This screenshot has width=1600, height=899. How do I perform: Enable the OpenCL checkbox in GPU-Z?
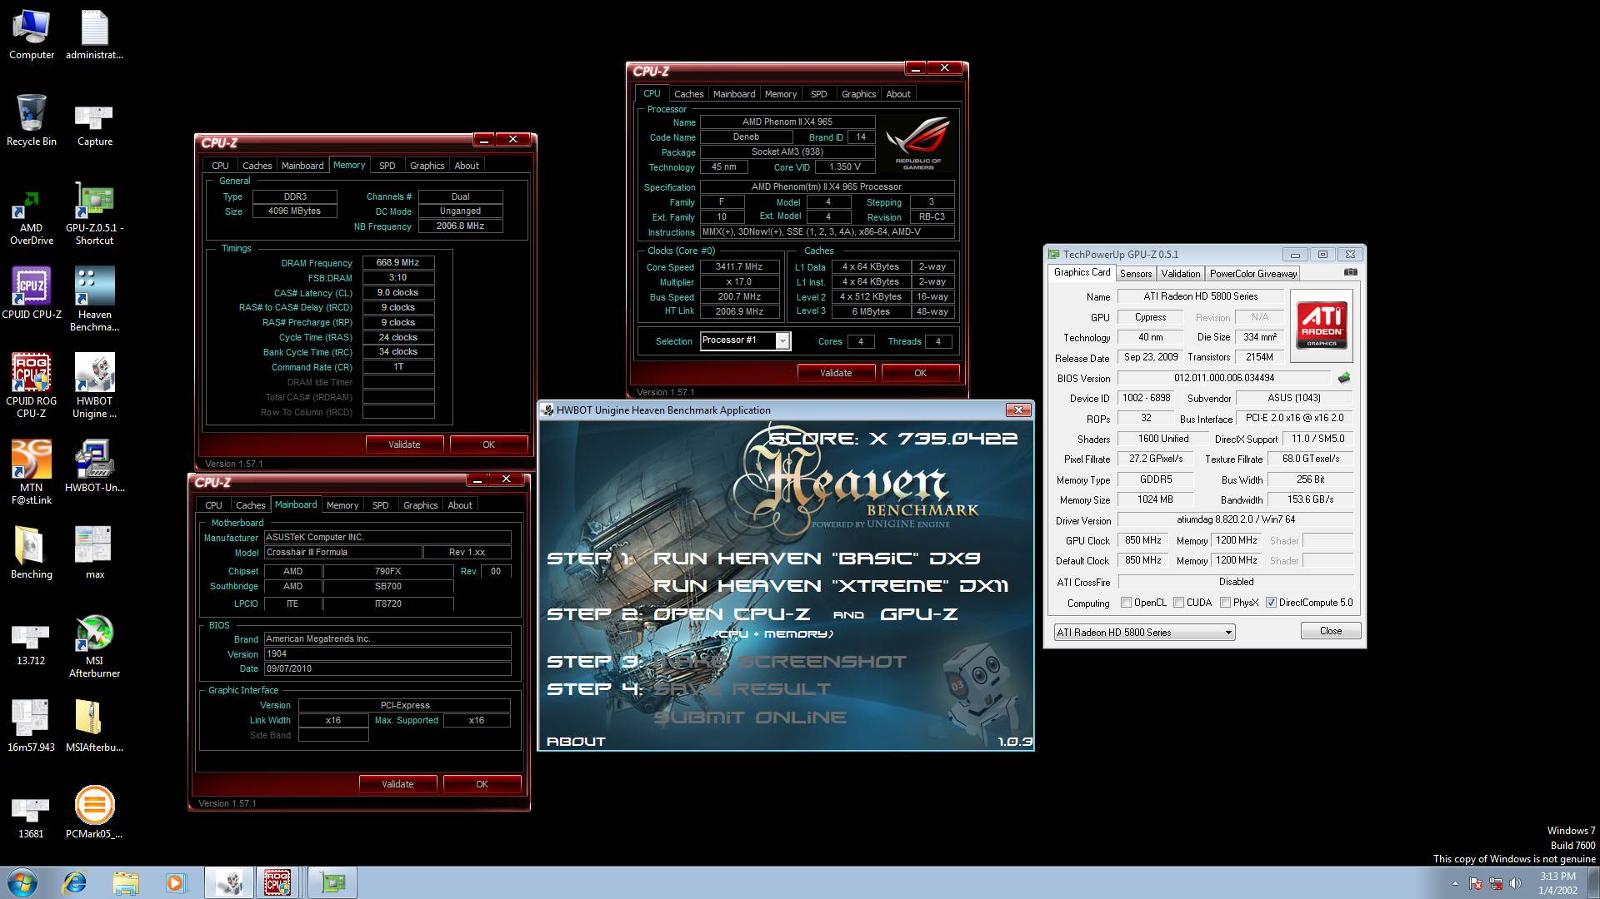(x=1126, y=603)
